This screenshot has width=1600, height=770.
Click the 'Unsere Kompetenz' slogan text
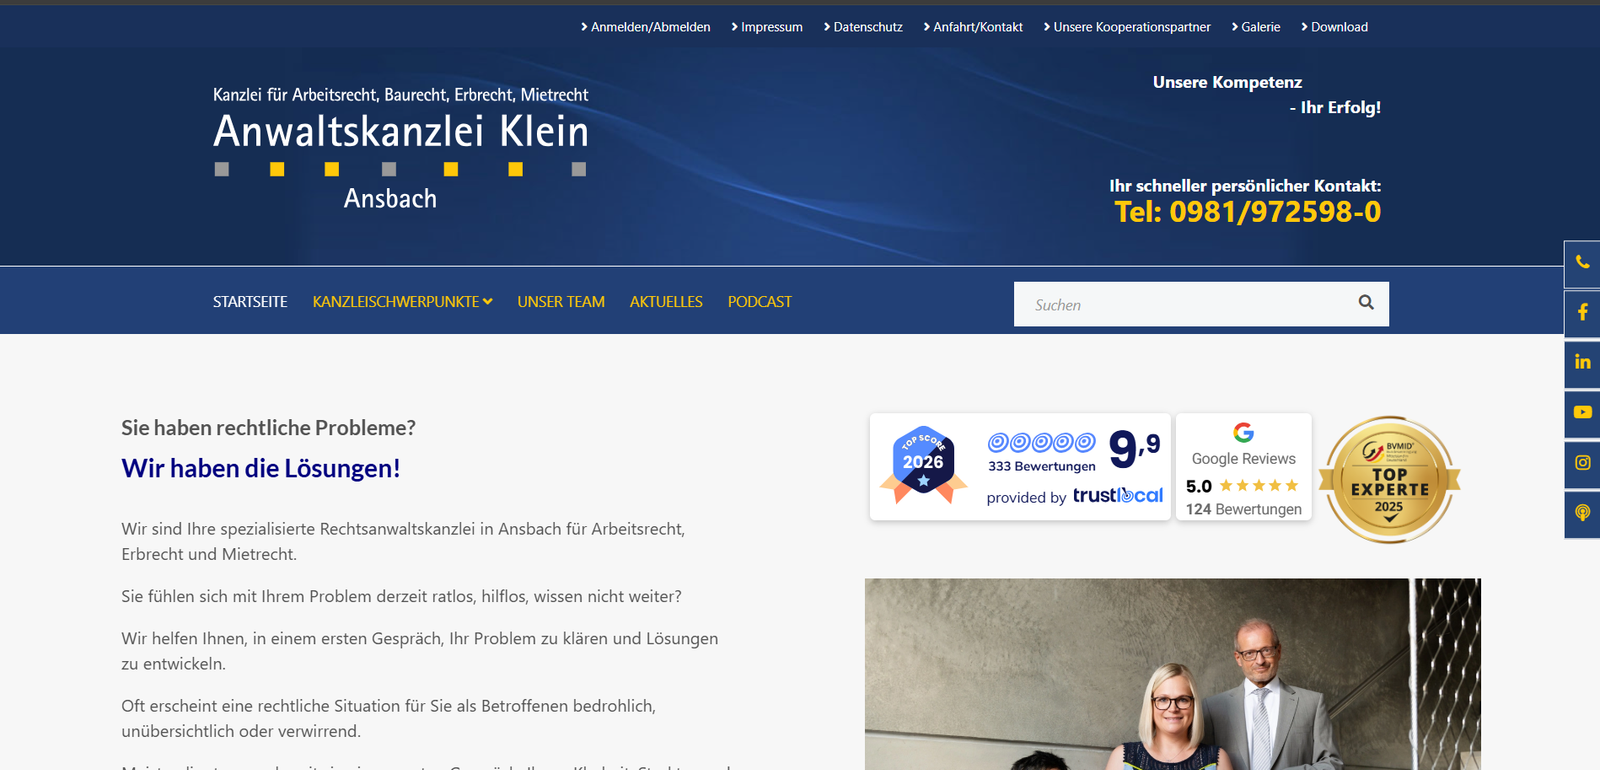click(1227, 82)
